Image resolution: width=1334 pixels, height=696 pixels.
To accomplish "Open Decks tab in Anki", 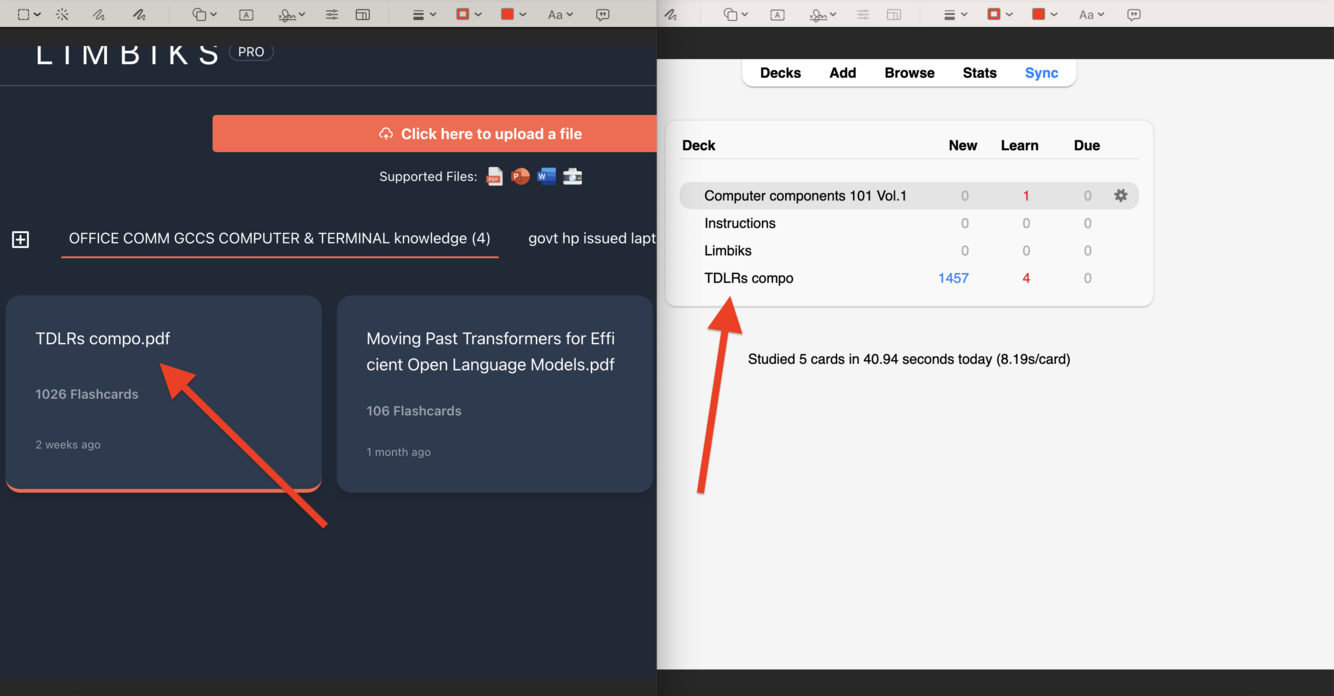I will [780, 73].
